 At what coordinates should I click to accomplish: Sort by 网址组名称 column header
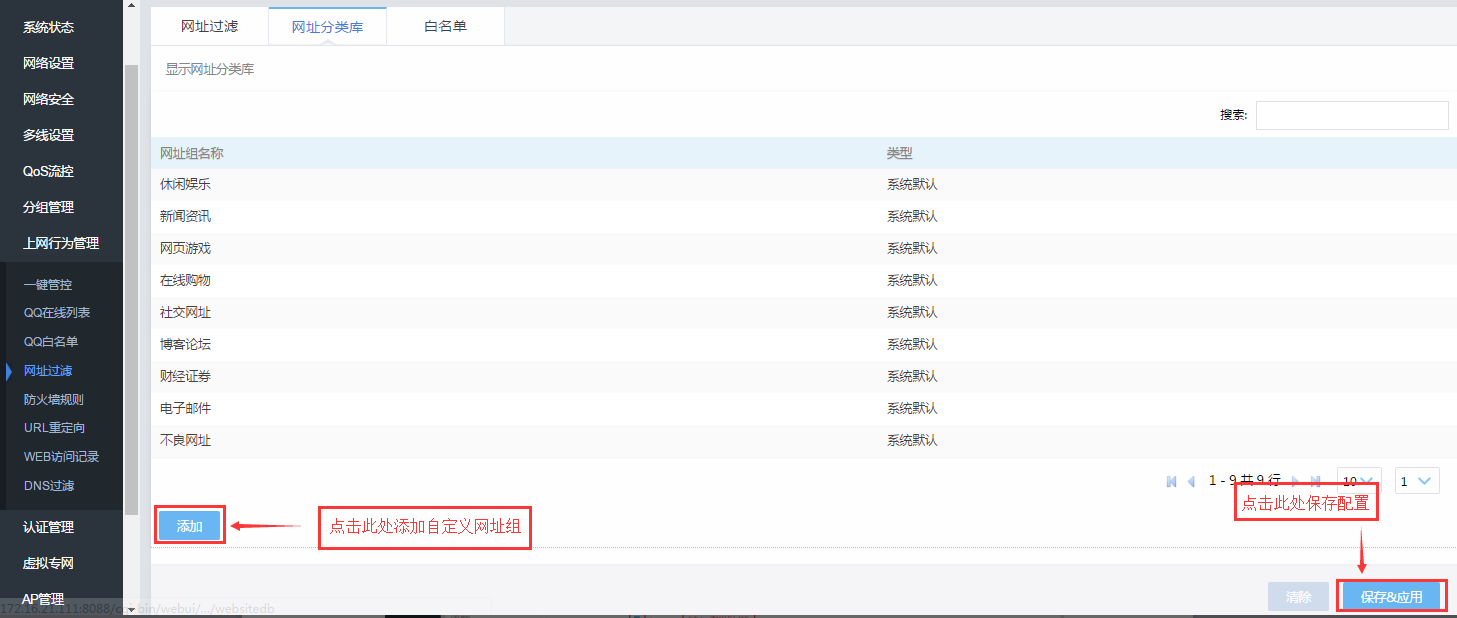(192, 154)
